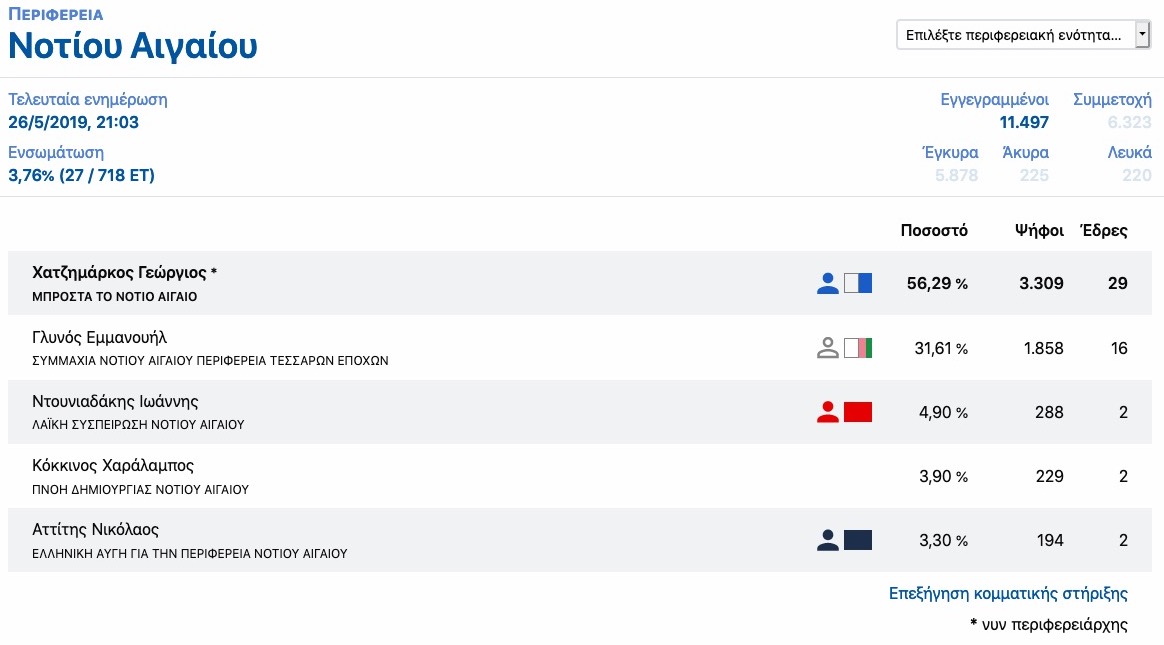1164x645 pixels.
Task: Click the Περιφέρεια heading label
Action: [x=55, y=15]
